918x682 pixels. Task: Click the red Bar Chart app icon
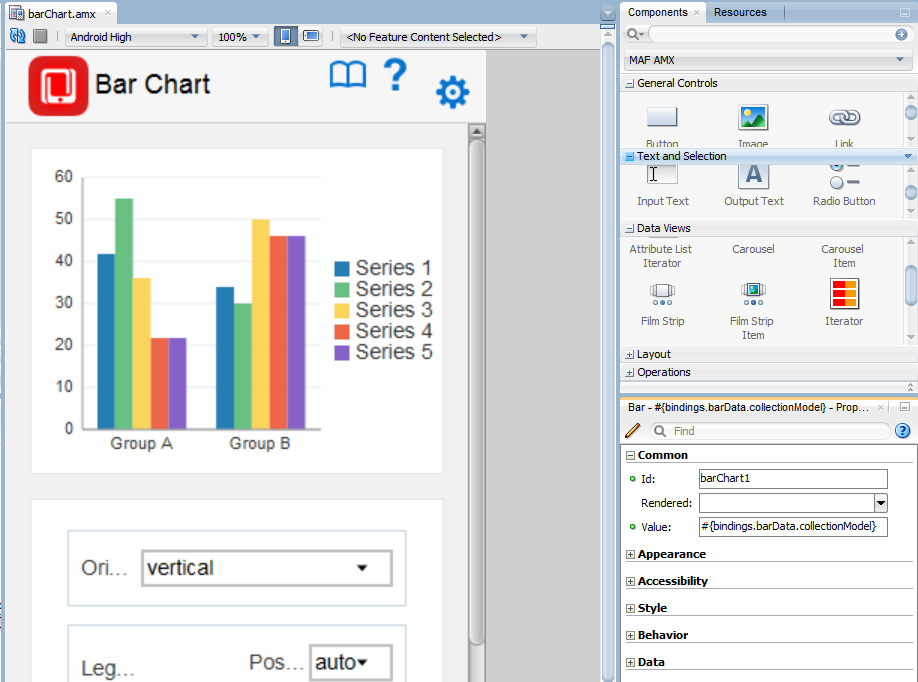coord(59,86)
